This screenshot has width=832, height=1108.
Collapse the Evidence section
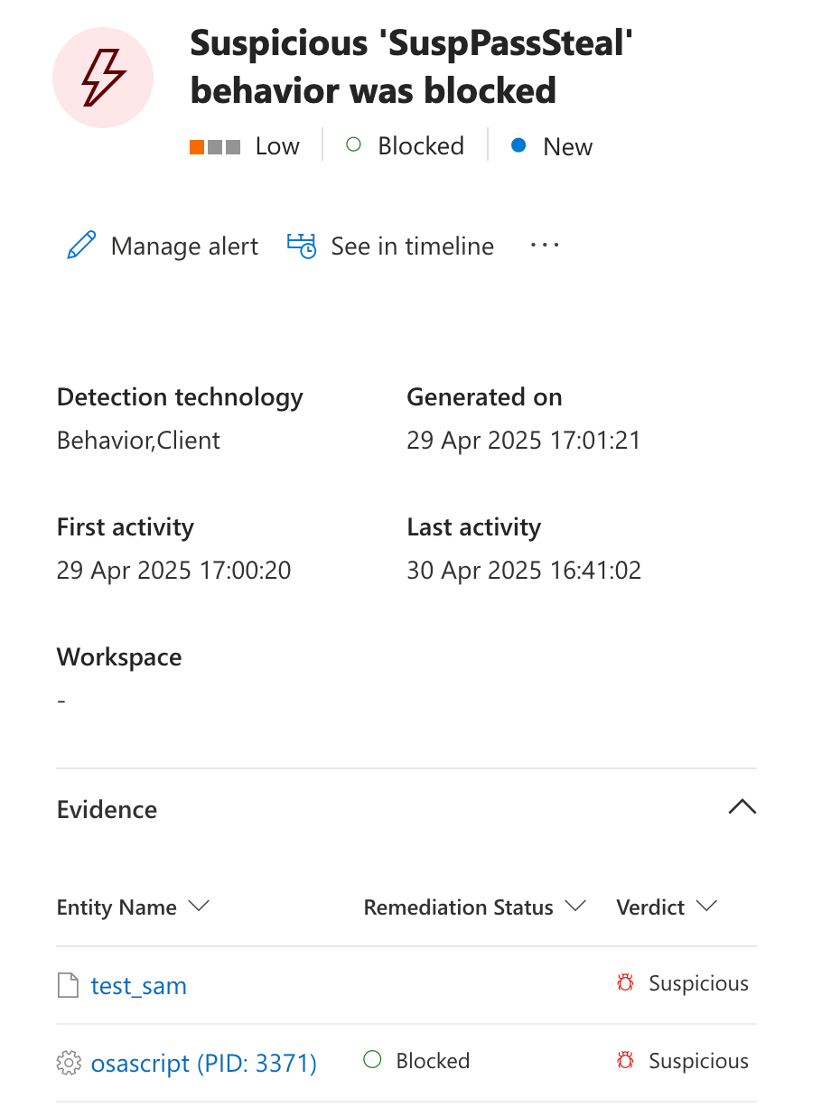tap(742, 808)
